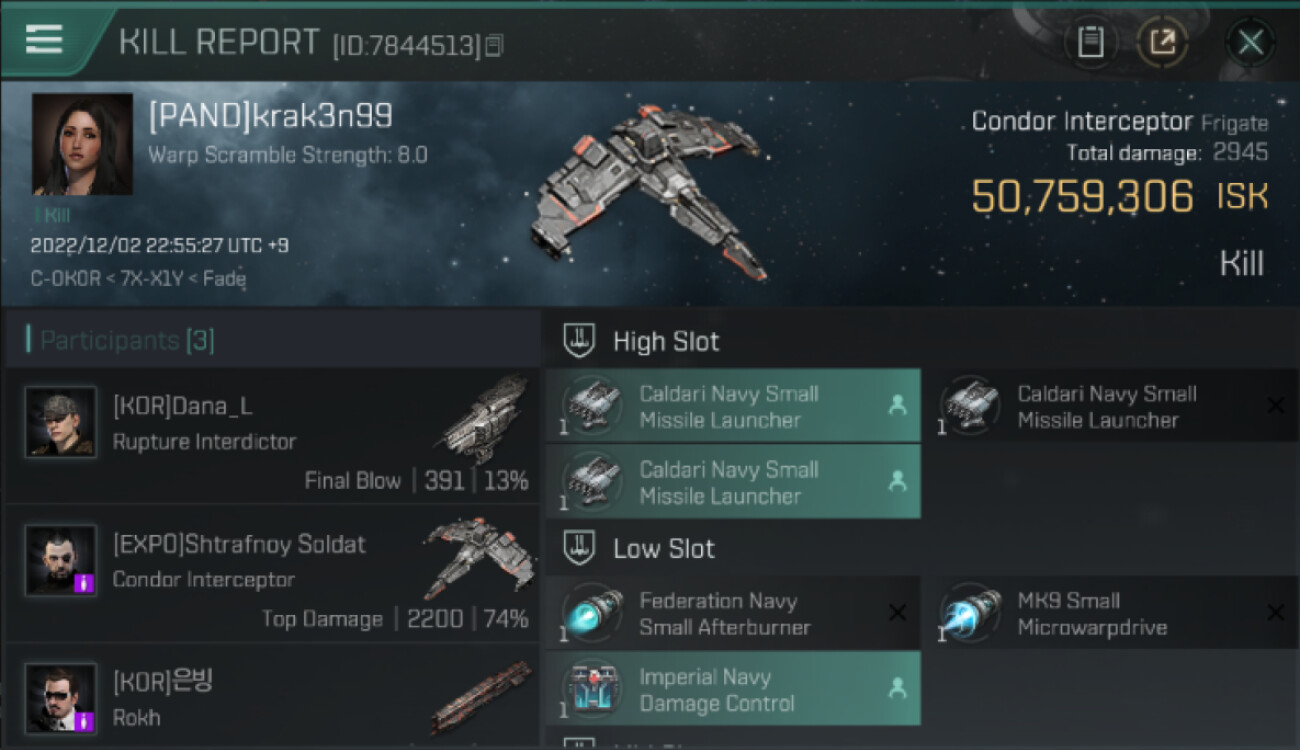1300x750 pixels.
Task: Open the hamburger menu icon
Action: click(44, 40)
